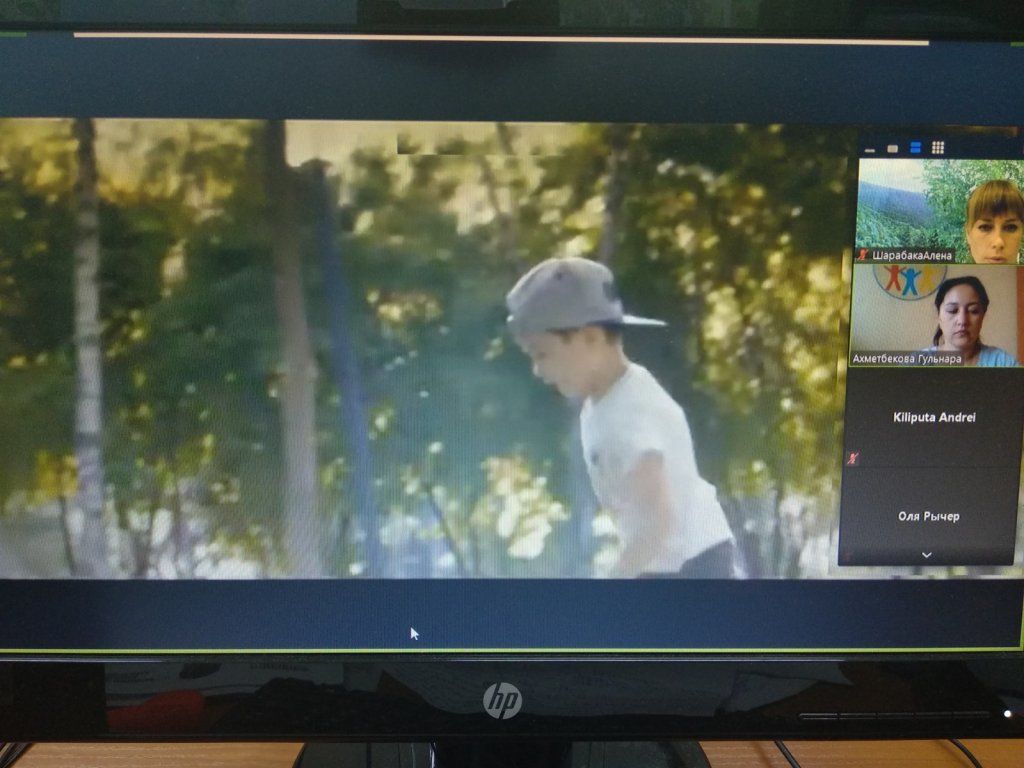Image resolution: width=1024 pixels, height=768 pixels.
Task: Minimize the participant video strip
Action: click(x=869, y=150)
